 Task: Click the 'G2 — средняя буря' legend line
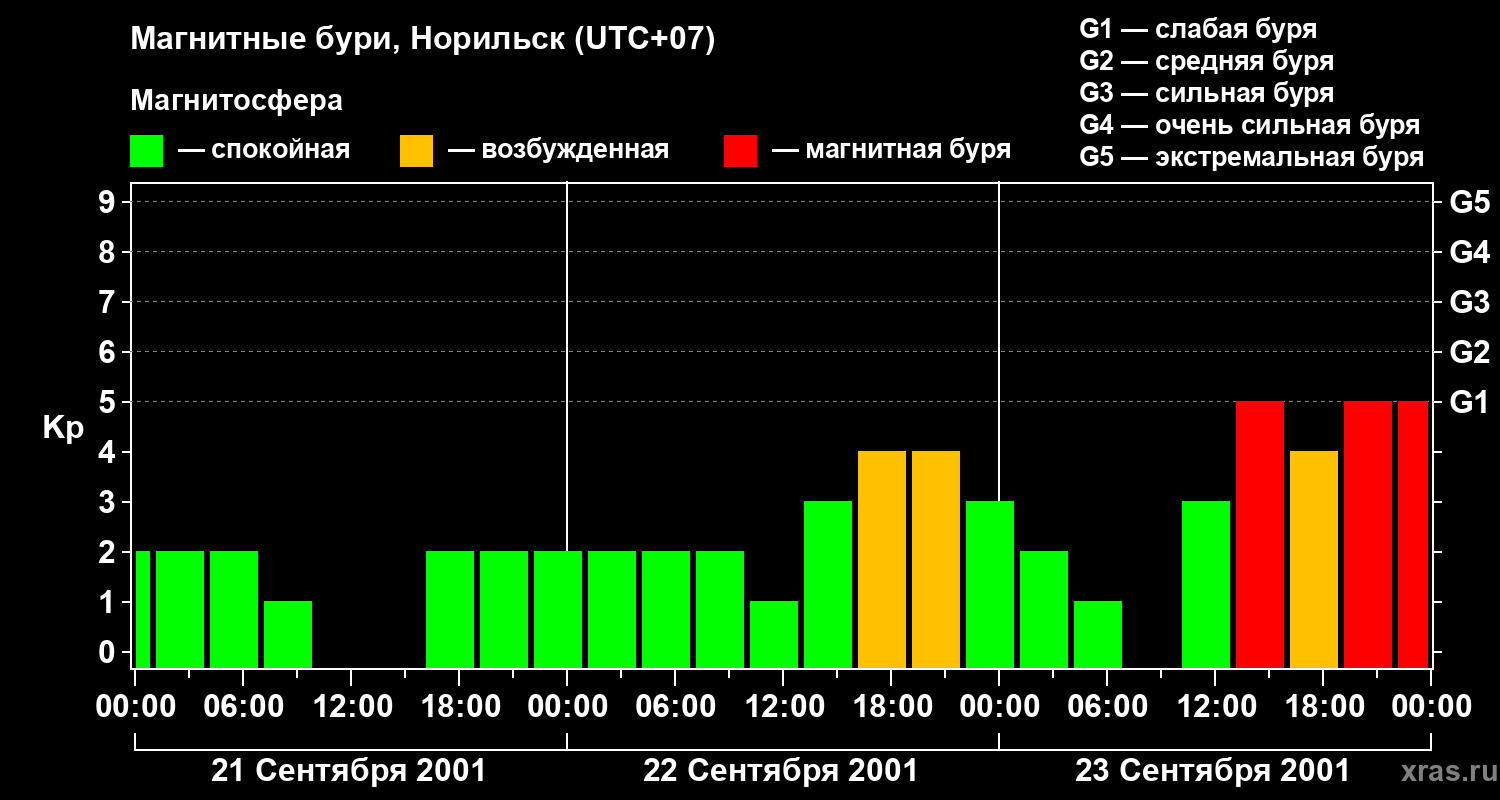1207,61
